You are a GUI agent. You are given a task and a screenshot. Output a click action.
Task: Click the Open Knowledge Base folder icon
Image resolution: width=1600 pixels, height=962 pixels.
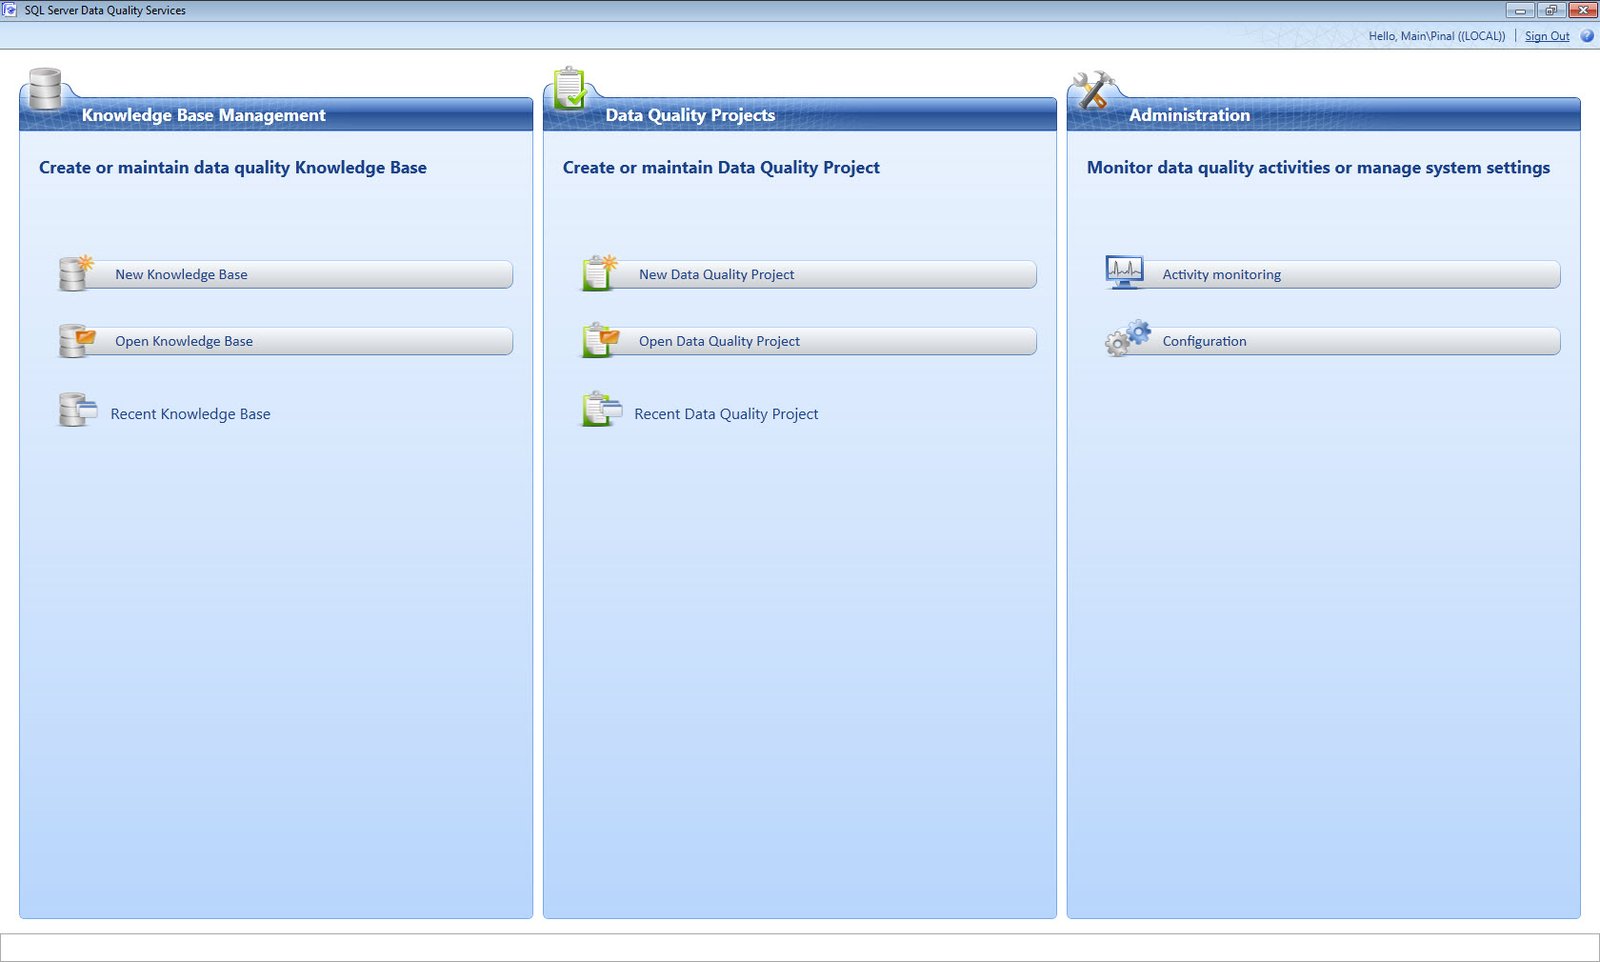pyautogui.click(x=76, y=340)
